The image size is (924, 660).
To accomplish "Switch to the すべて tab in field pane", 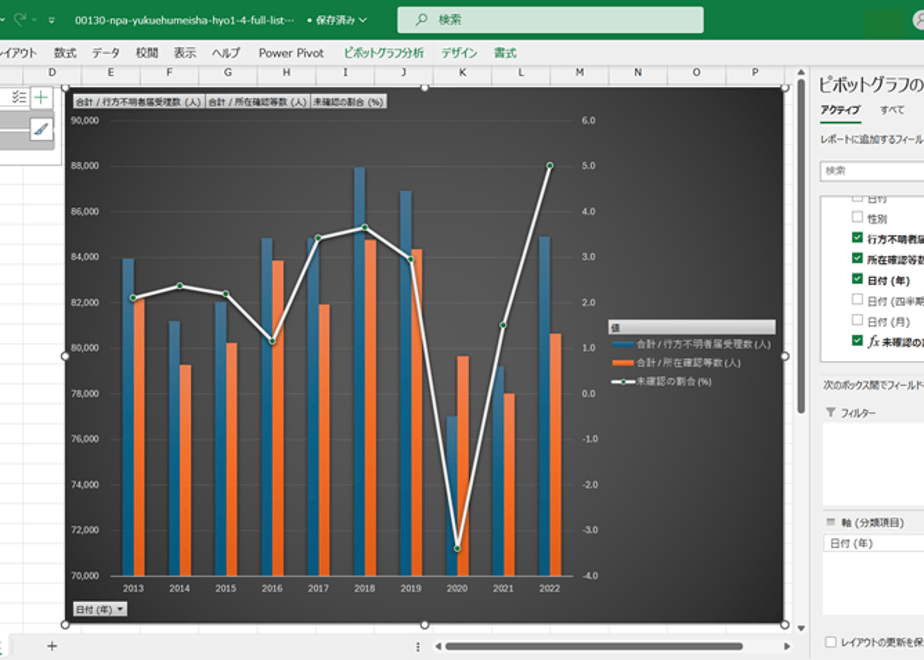I will coord(892,110).
